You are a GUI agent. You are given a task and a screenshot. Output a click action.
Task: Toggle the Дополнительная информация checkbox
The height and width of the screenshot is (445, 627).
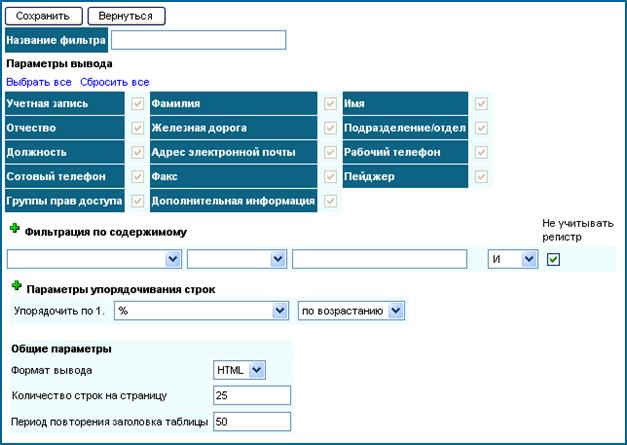330,201
